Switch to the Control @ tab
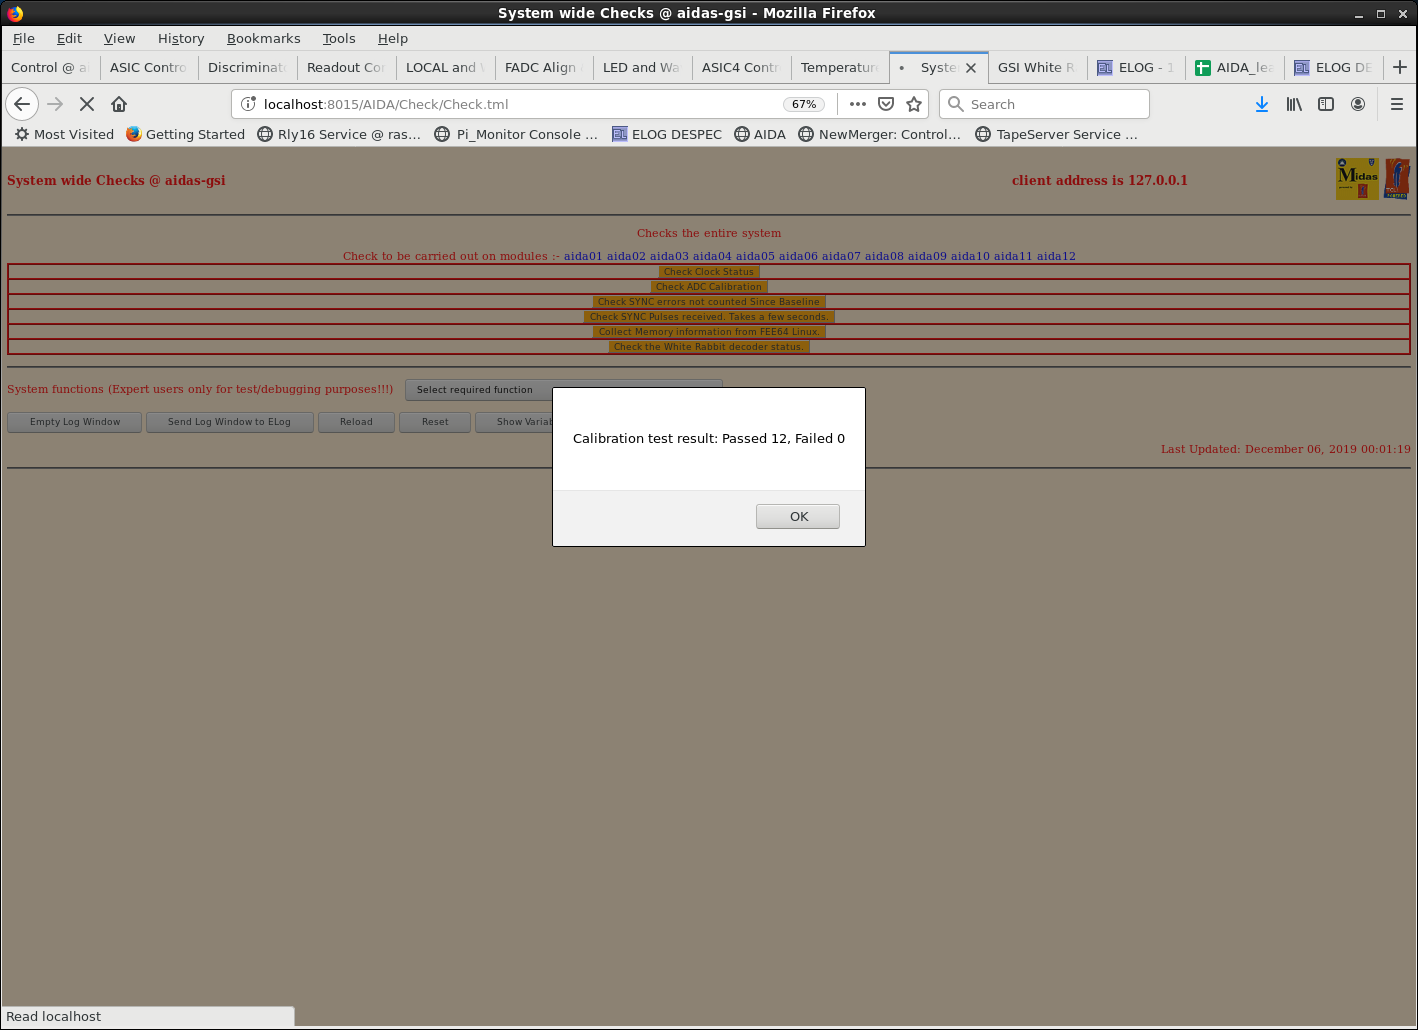1418x1030 pixels. 50,68
